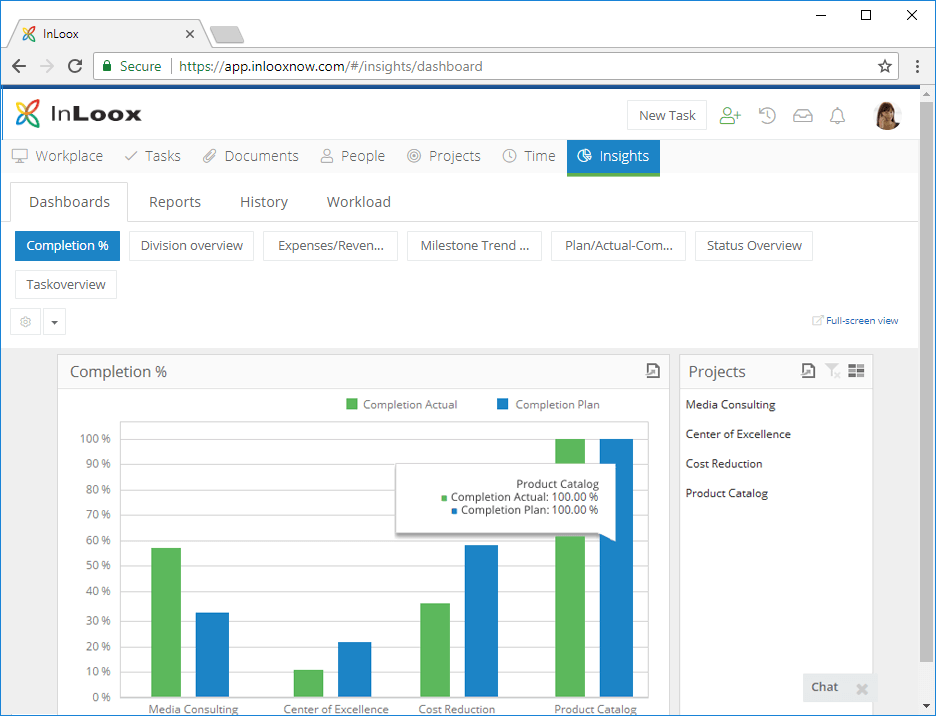Open Full-screen view link
The height and width of the screenshot is (716, 936).
[855, 321]
